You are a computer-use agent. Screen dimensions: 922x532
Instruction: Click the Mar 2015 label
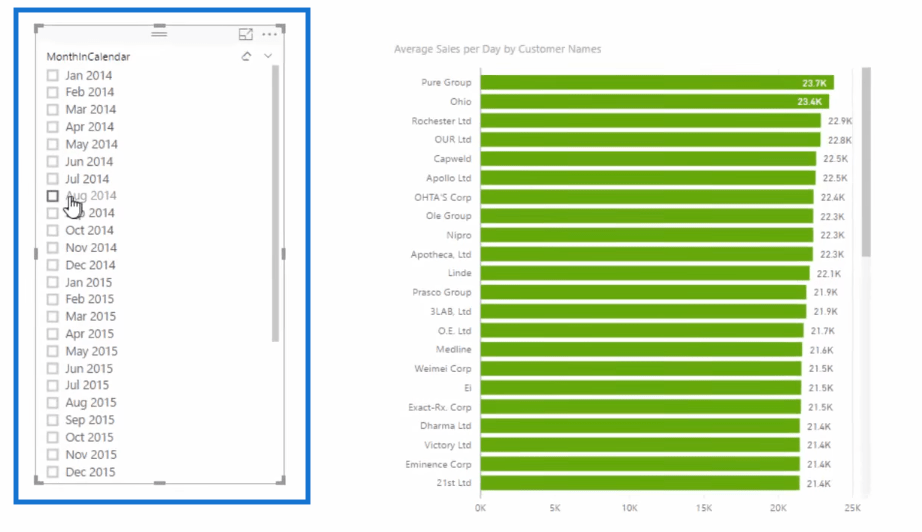90,316
